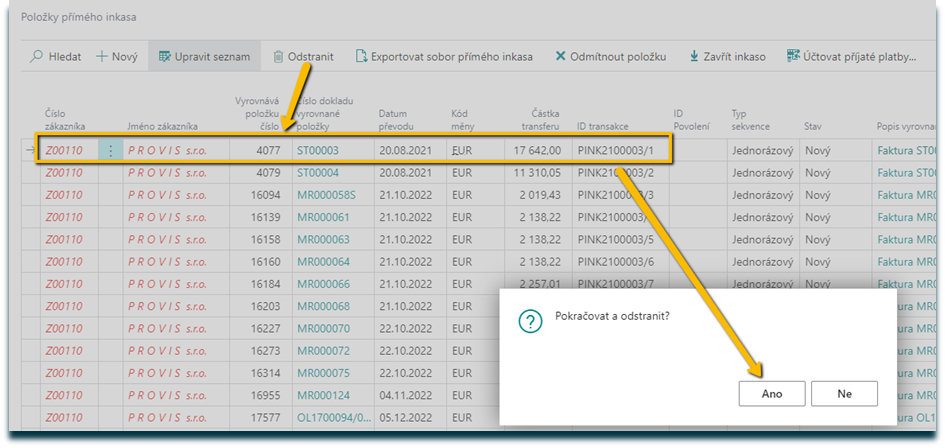Screen dimensions: 945x448
Task: Click the plus icon for Nový
Action: [x=102, y=57]
